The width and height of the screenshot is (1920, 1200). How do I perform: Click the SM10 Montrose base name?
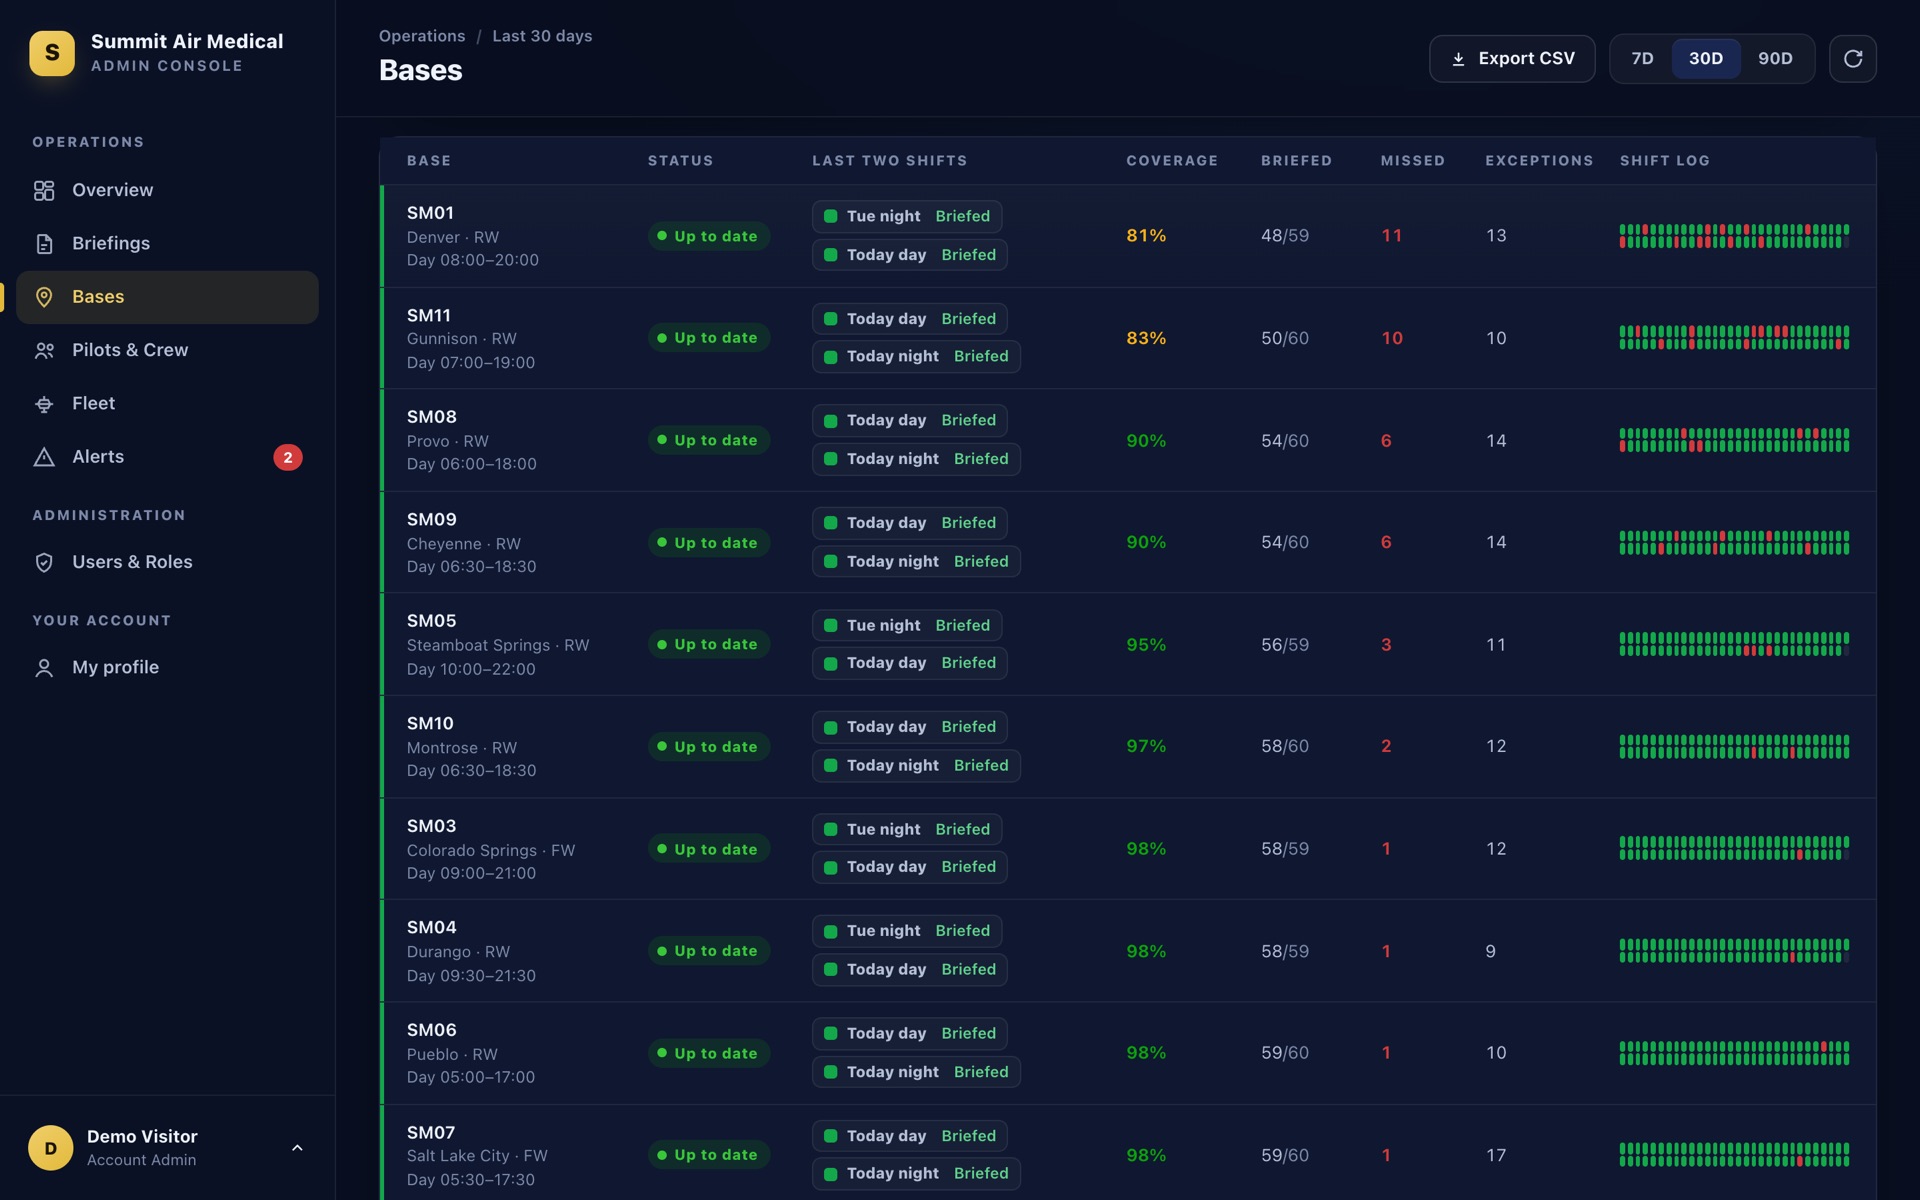coord(430,724)
